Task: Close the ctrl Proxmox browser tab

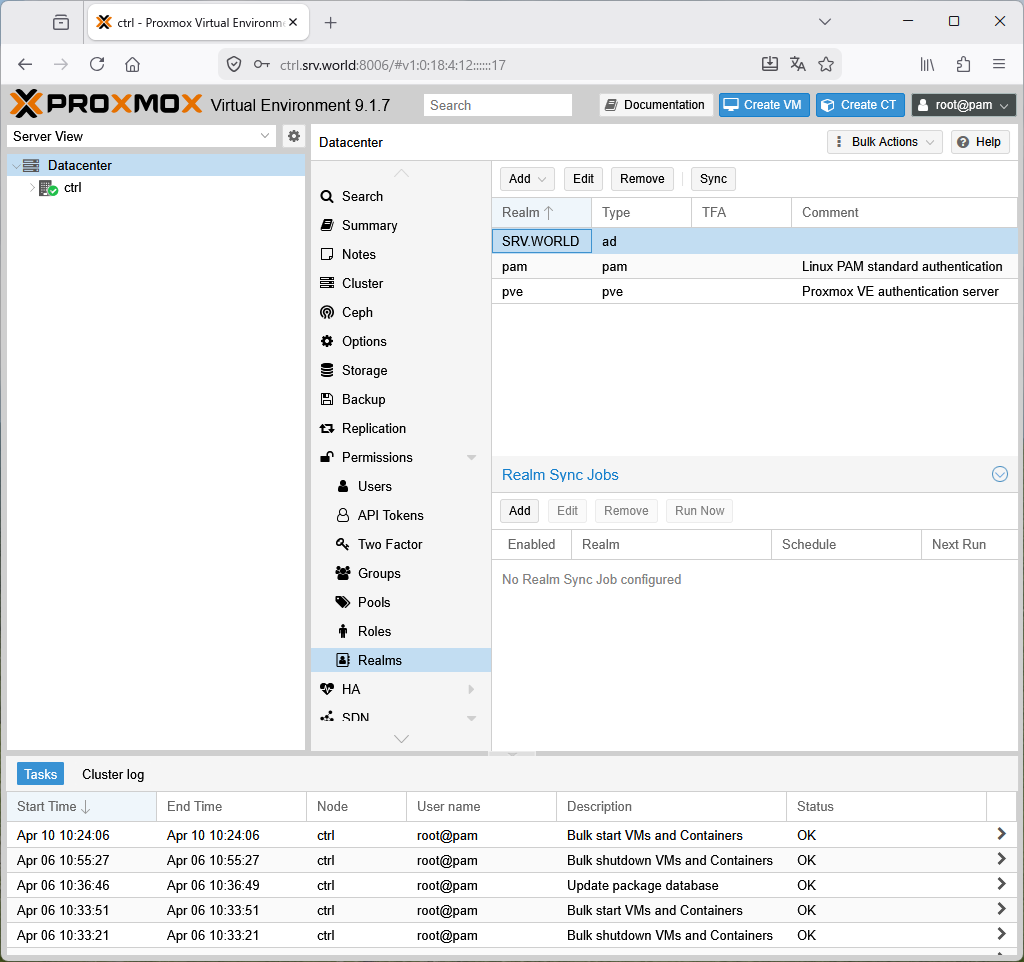Action: coord(293,22)
